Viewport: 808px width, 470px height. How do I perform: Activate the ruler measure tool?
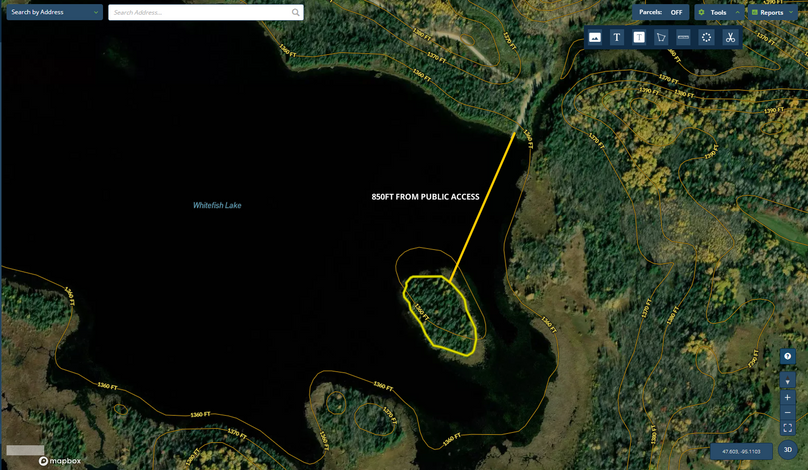[x=684, y=37]
